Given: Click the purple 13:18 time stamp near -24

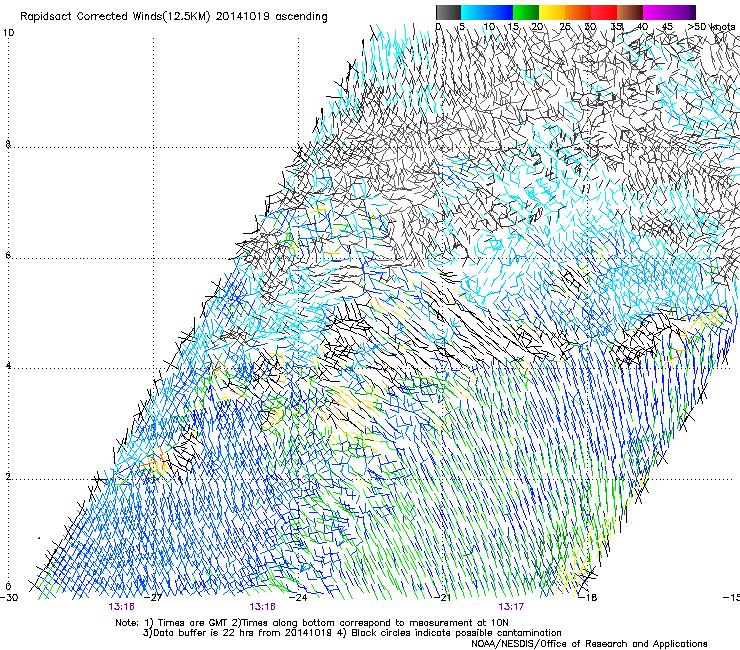Looking at the screenshot, I should (x=262, y=607).
